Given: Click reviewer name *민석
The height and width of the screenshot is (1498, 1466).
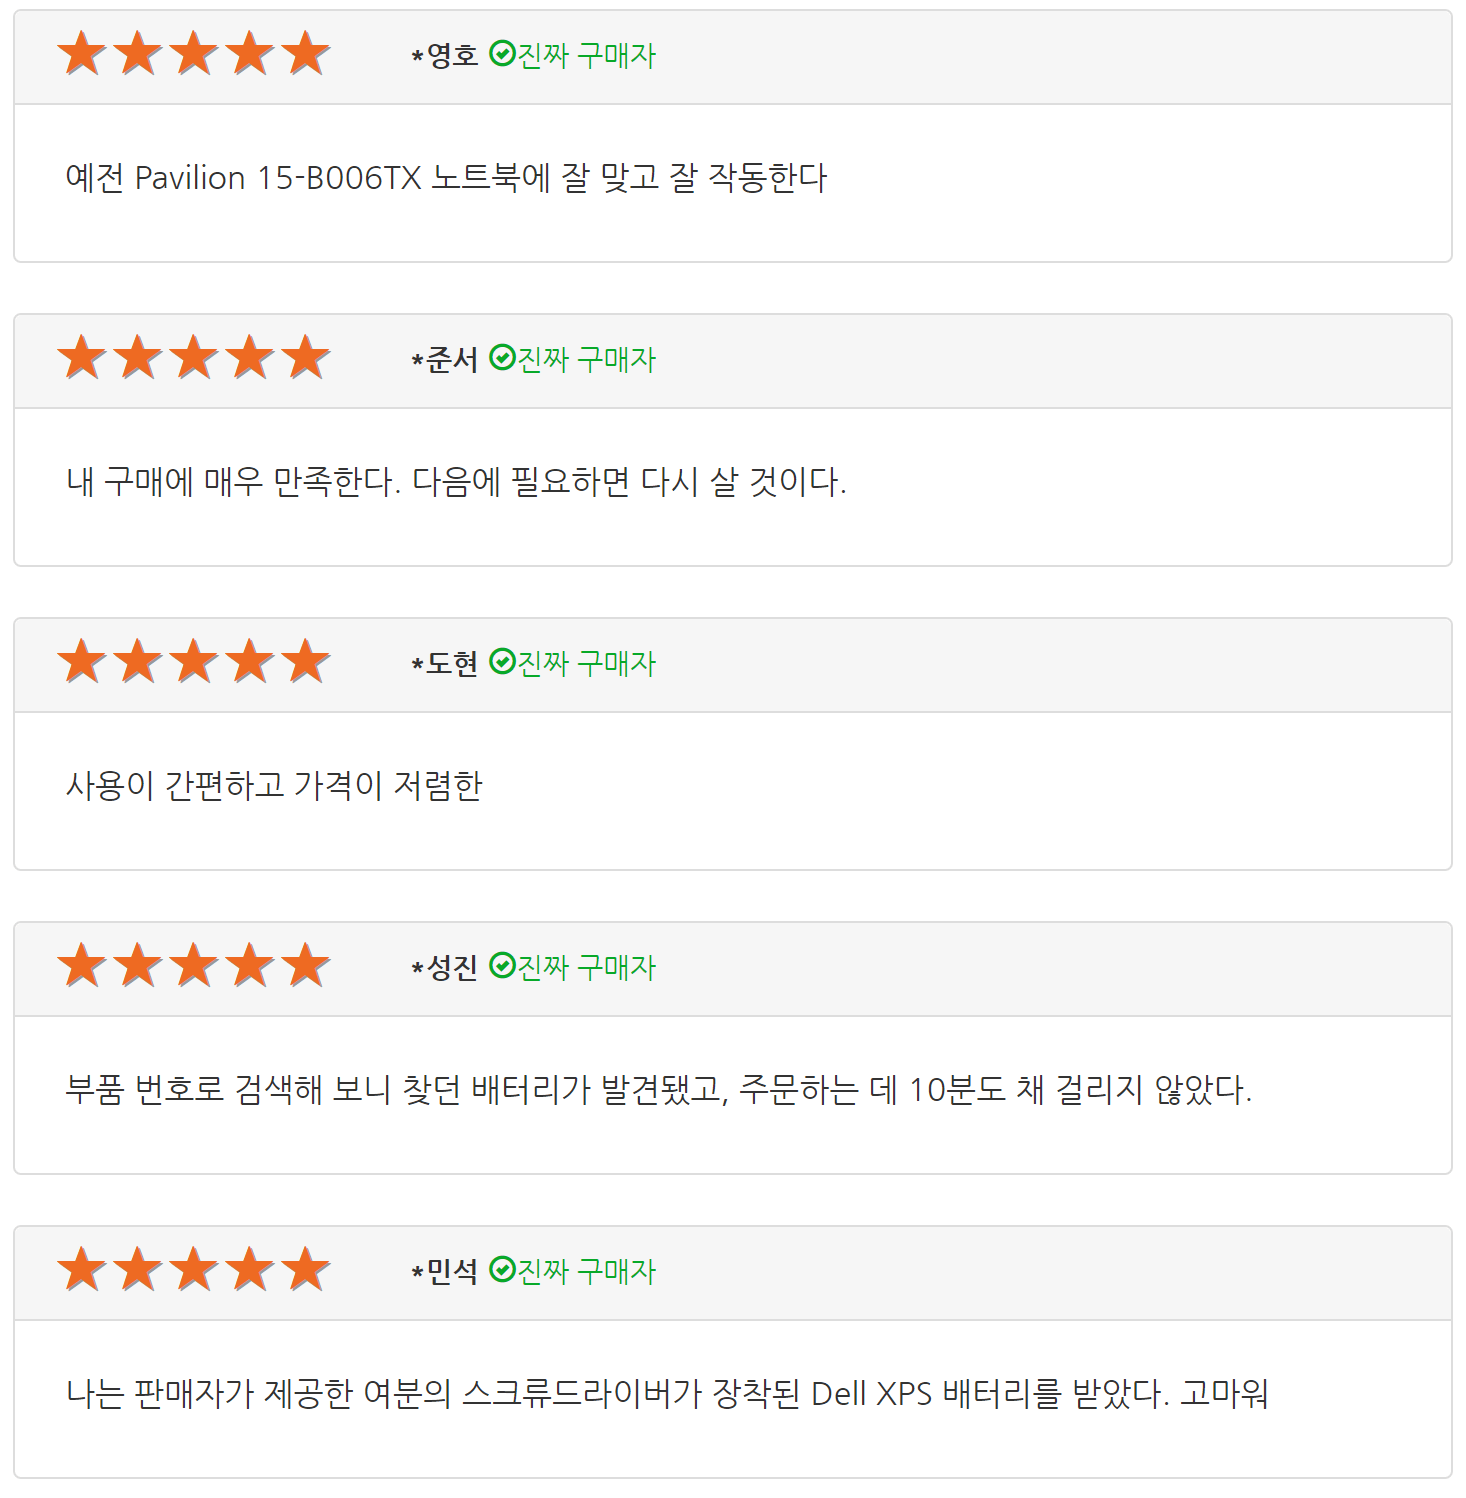Looking at the screenshot, I should (445, 1271).
